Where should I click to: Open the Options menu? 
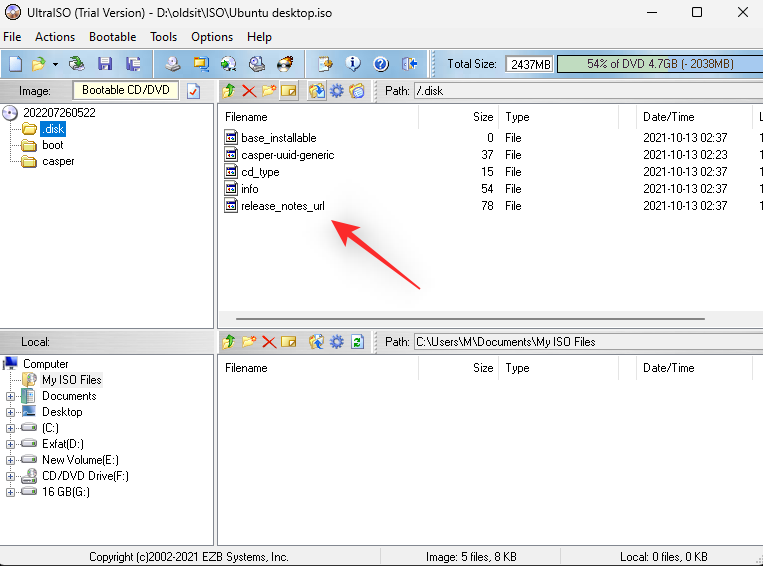coord(212,37)
